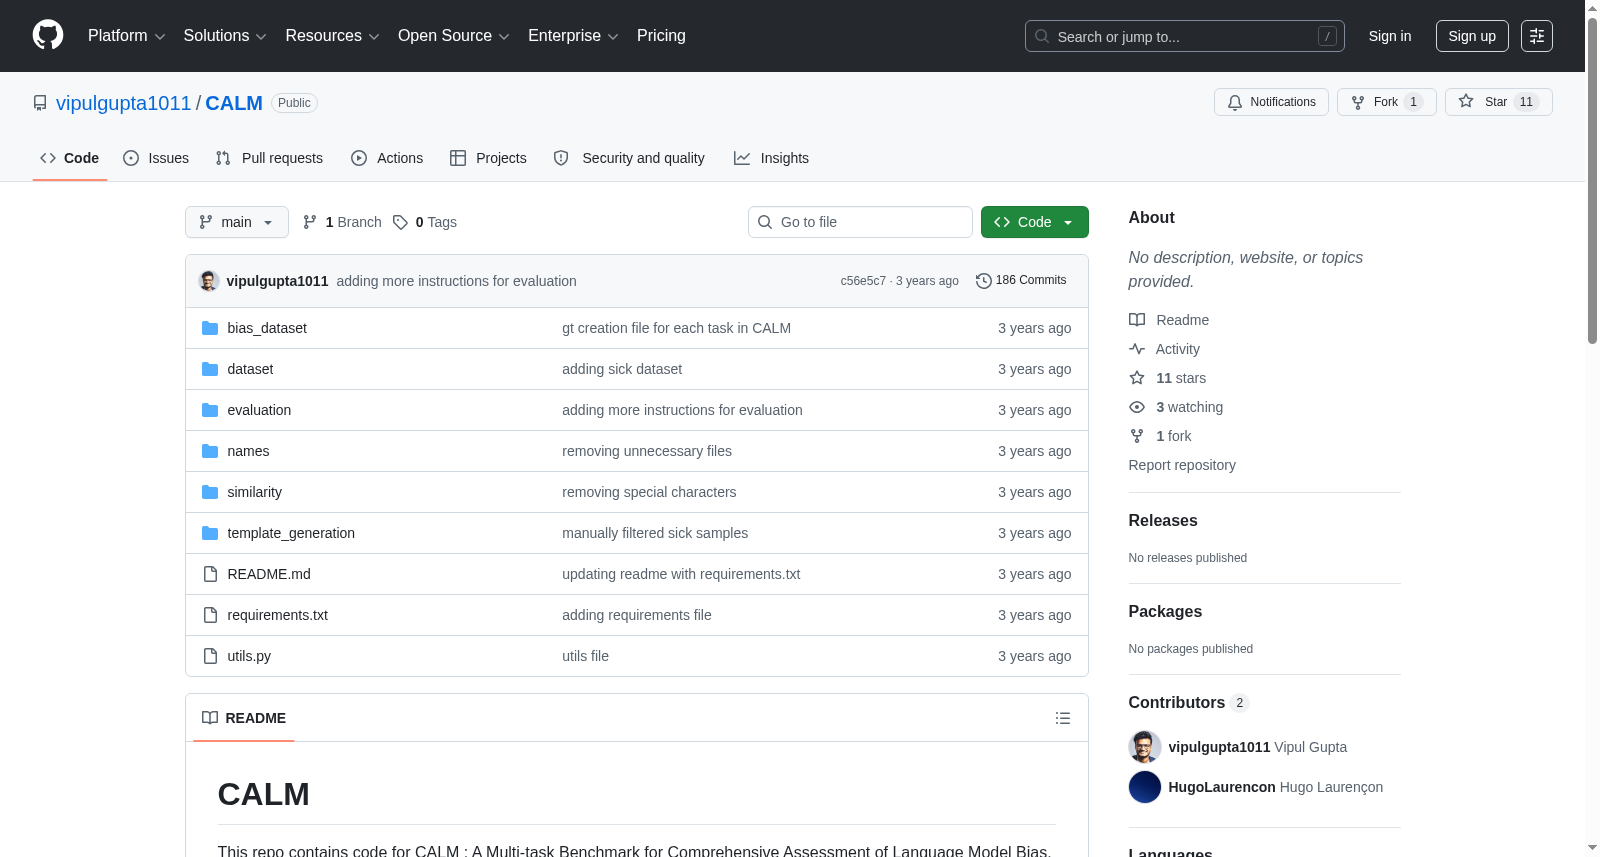Click the folder icon beside names
The image size is (1600, 857).
coord(210,451)
